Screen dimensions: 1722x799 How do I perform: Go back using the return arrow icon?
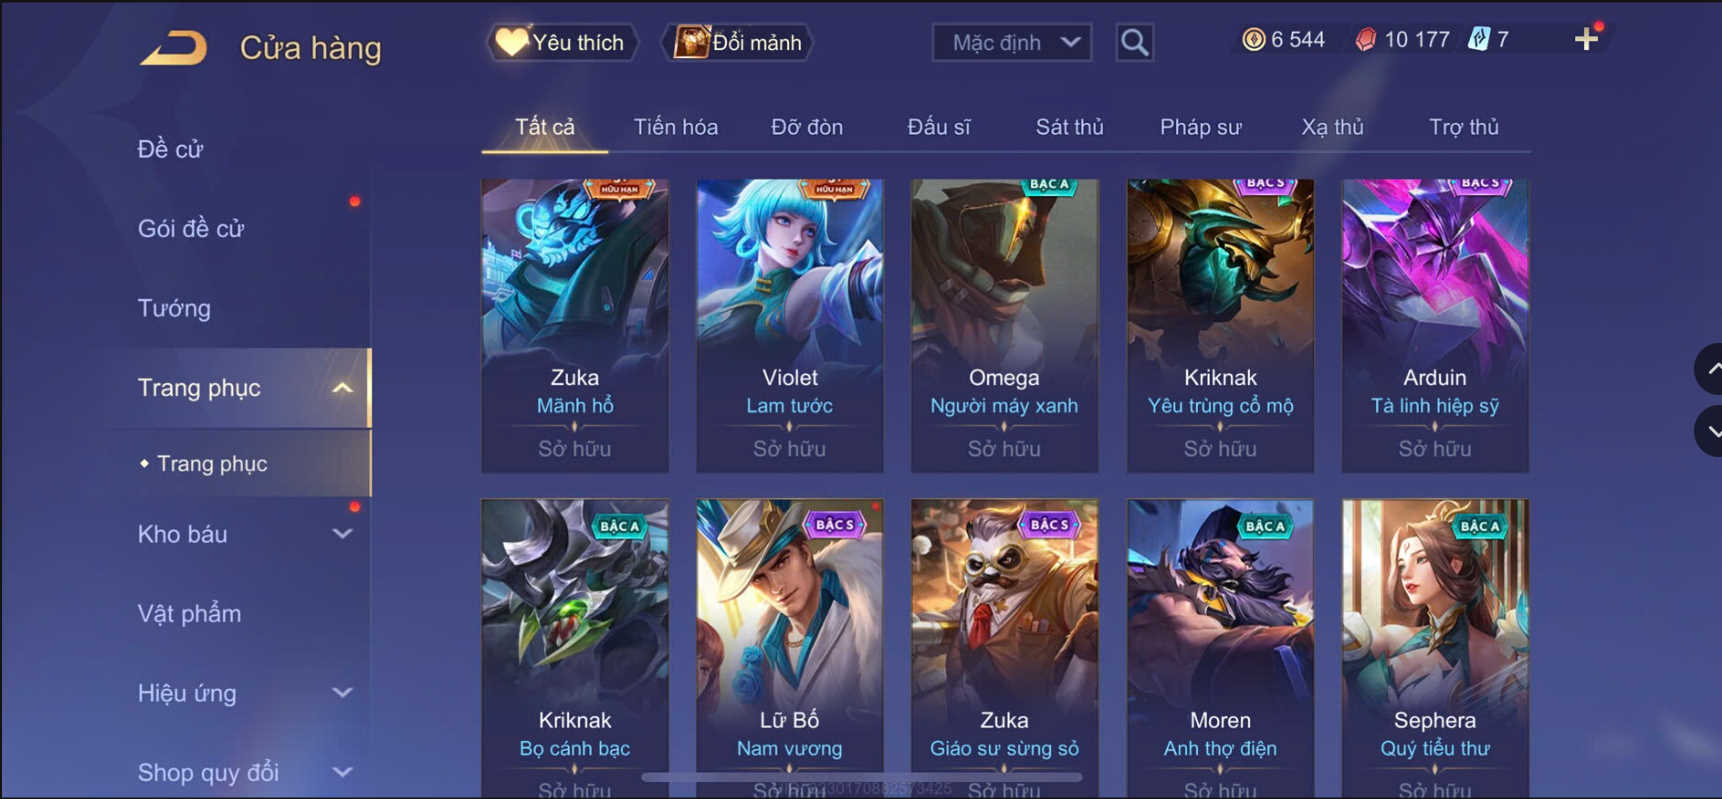tap(173, 47)
